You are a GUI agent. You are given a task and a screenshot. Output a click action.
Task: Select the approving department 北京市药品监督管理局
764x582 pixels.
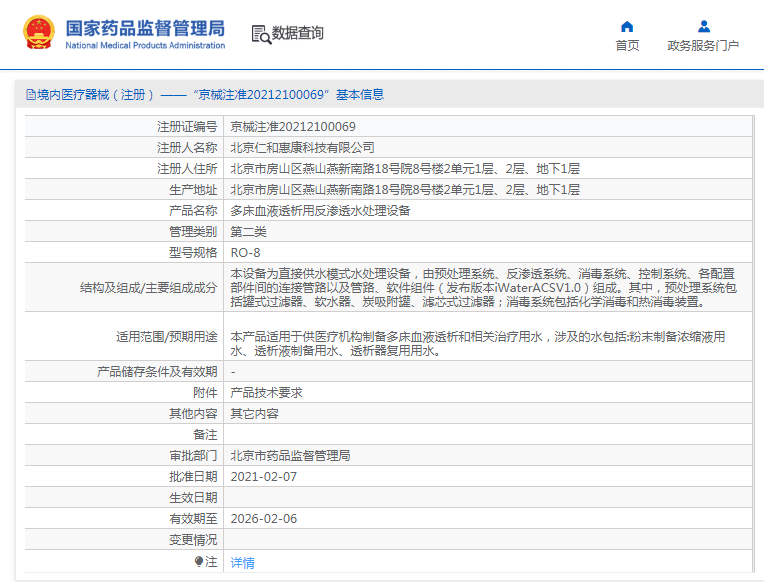pyautogui.click(x=290, y=455)
